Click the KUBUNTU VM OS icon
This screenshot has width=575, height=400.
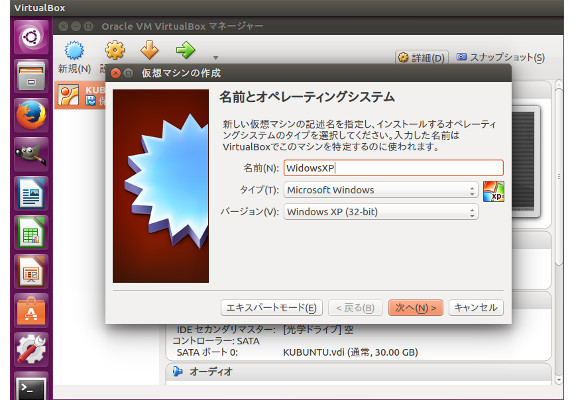pyautogui.click(x=69, y=95)
